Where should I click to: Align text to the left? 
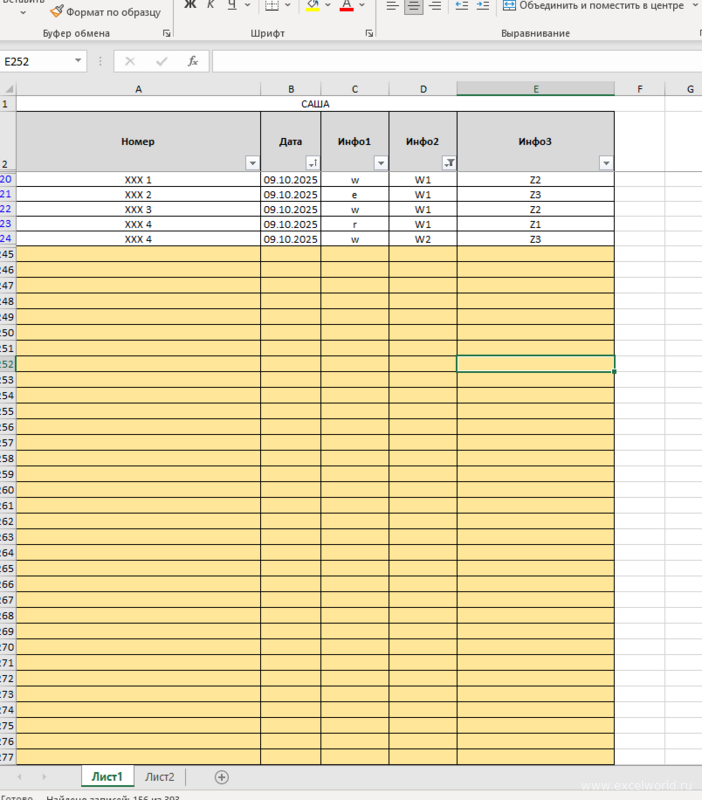(x=392, y=6)
